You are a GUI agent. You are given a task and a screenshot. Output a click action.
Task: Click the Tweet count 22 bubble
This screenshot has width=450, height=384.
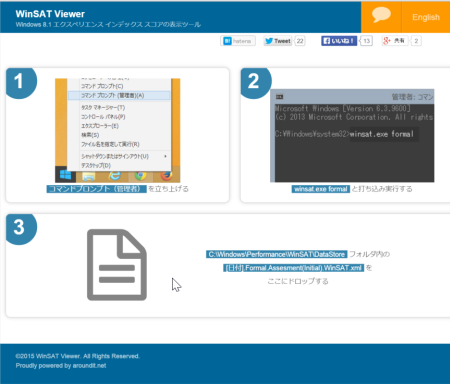pyautogui.click(x=300, y=41)
